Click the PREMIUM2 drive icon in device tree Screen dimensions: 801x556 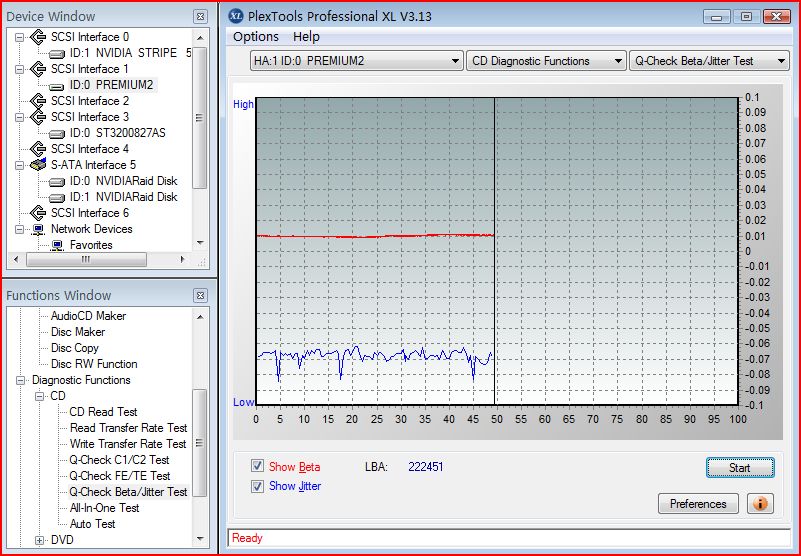(x=57, y=86)
